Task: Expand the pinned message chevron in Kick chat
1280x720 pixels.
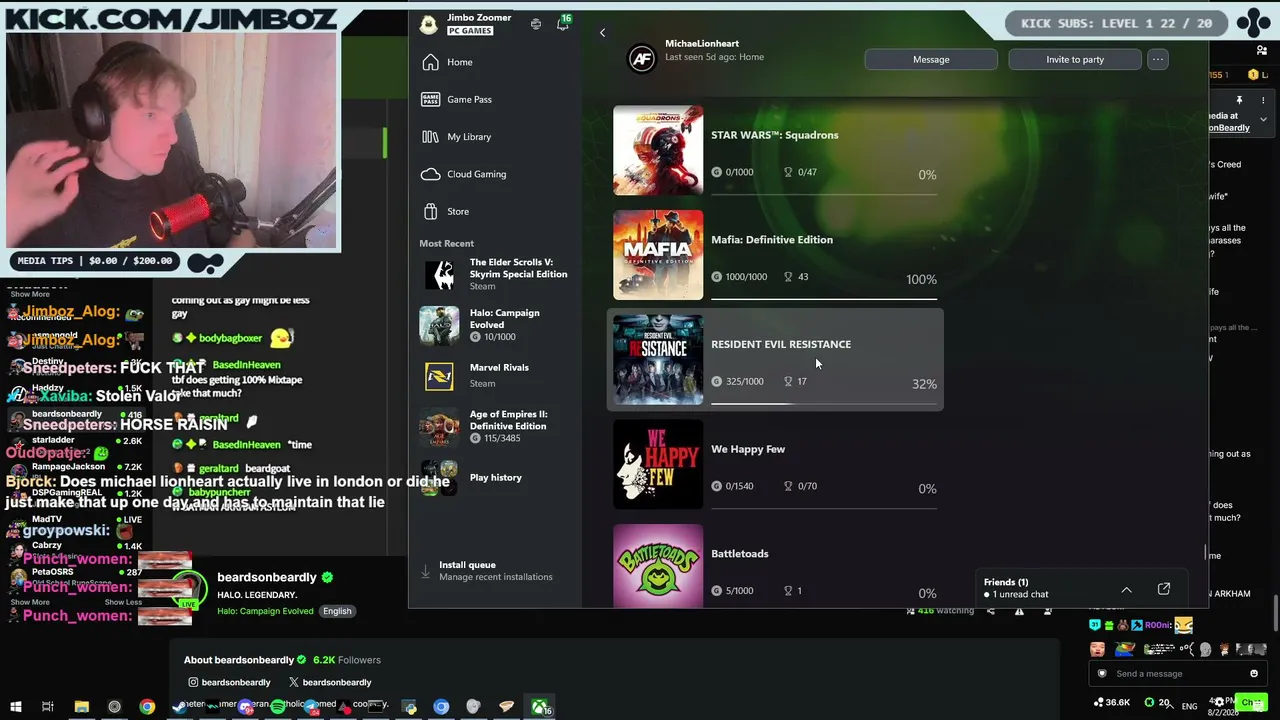Action: pos(1263,119)
